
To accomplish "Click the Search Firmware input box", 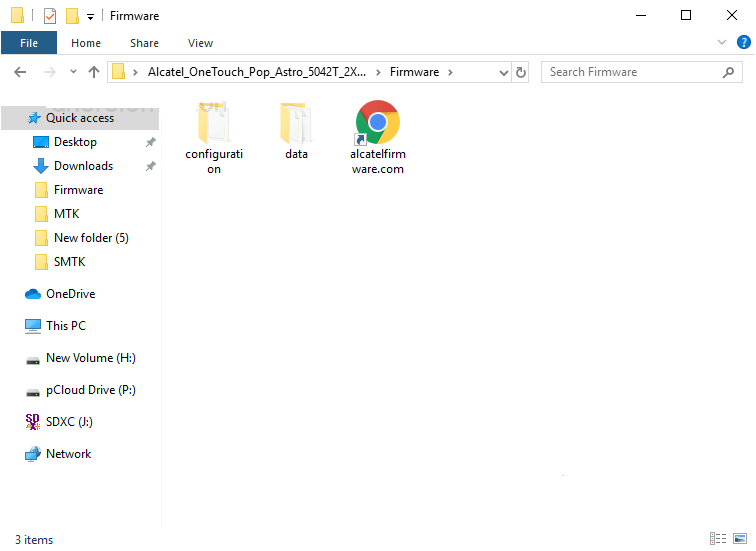I will click(630, 72).
